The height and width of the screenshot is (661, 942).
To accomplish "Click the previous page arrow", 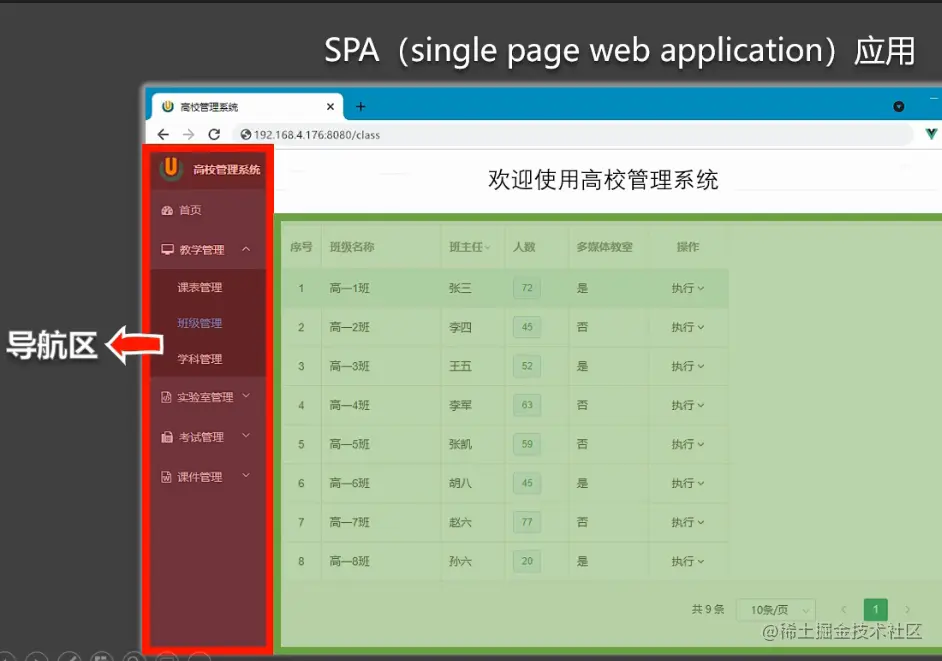I will pos(843,610).
